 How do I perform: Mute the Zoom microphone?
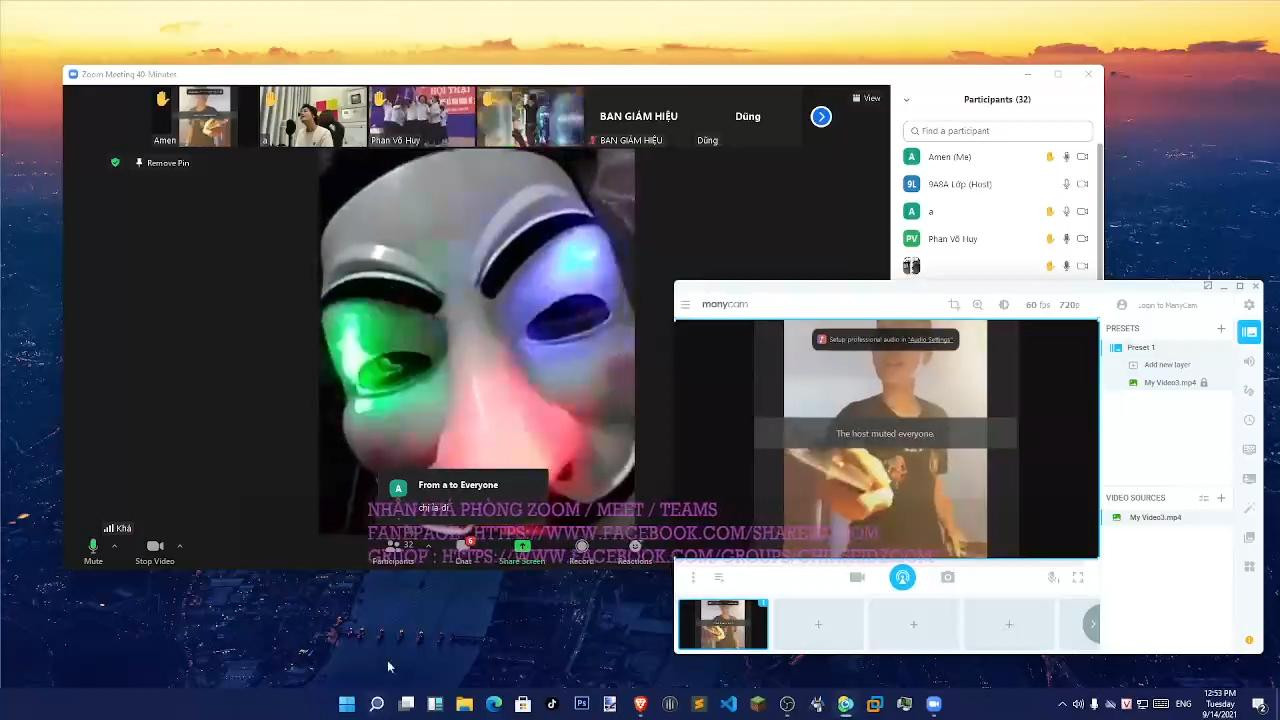pos(93,549)
